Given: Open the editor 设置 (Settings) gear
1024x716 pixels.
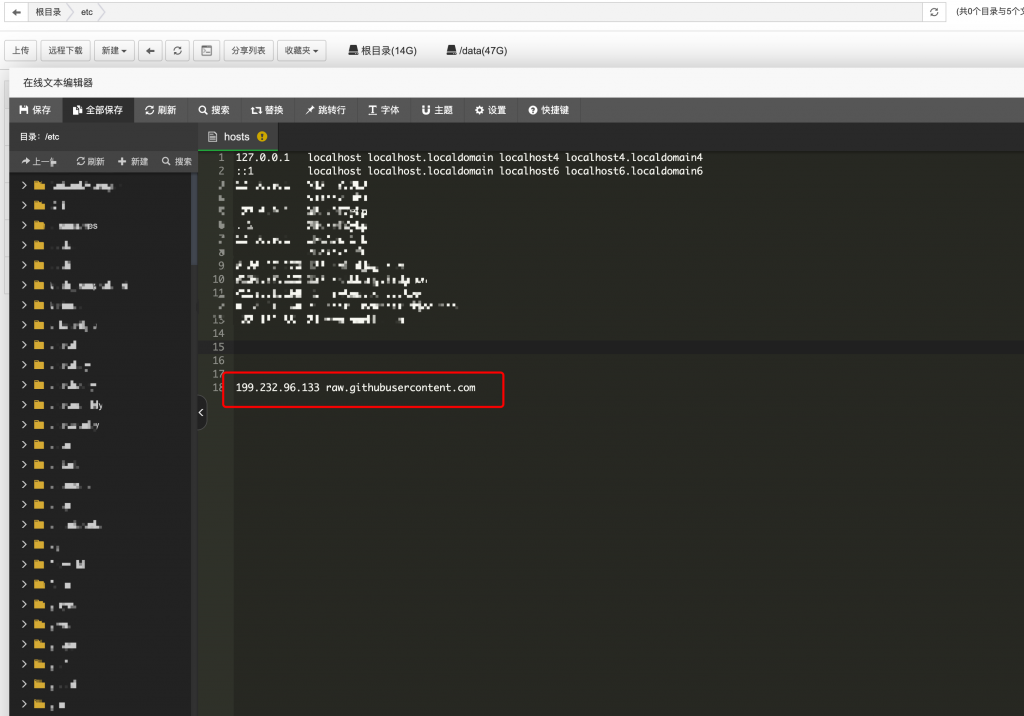Looking at the screenshot, I should [490, 110].
